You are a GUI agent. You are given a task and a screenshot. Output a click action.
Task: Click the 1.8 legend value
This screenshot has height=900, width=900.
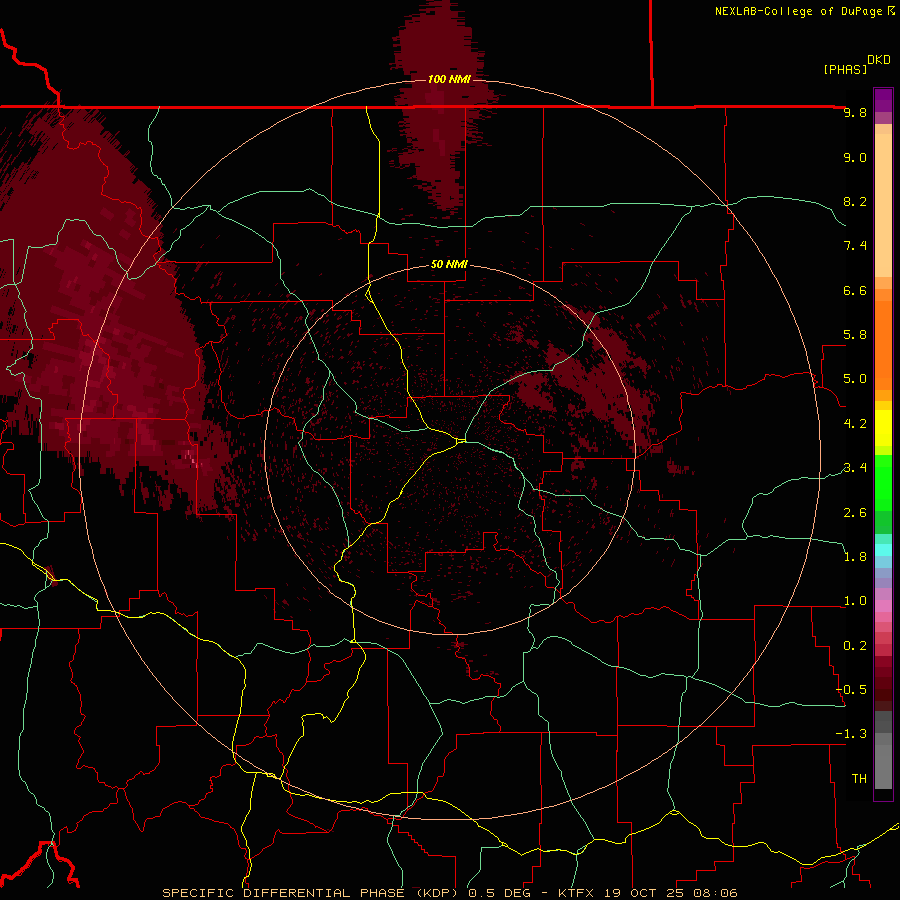pos(855,557)
